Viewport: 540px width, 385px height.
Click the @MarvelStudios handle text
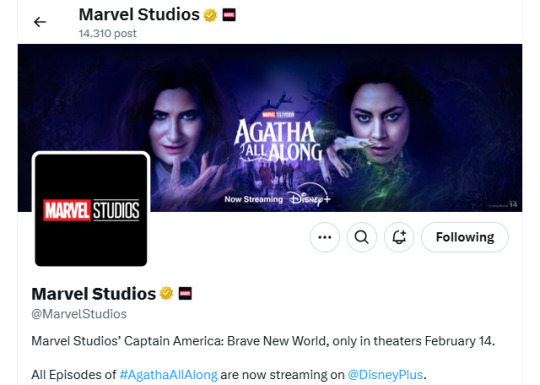coord(79,314)
